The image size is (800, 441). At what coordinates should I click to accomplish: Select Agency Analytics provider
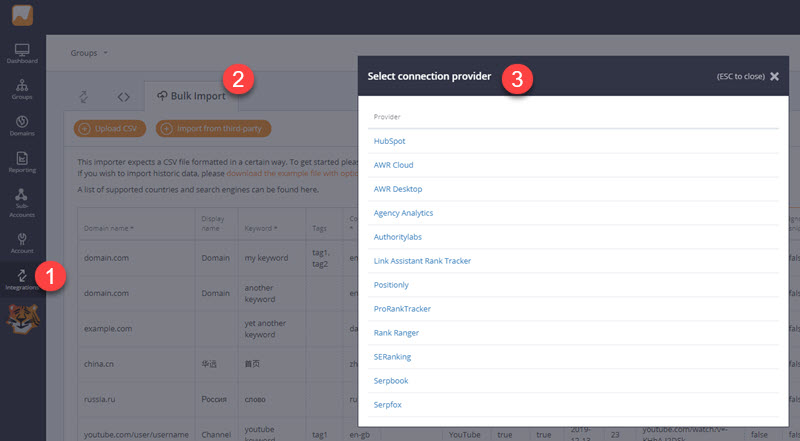(x=403, y=213)
